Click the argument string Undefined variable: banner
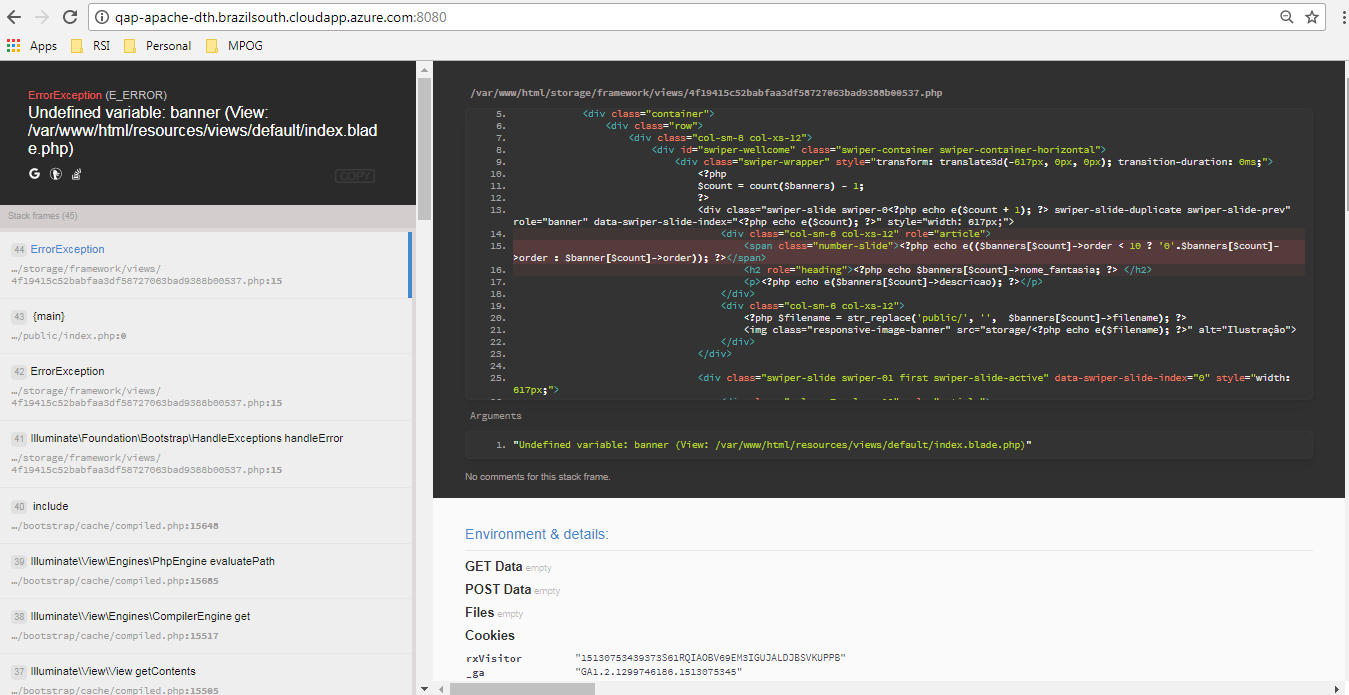The image size is (1349, 695). (772, 444)
